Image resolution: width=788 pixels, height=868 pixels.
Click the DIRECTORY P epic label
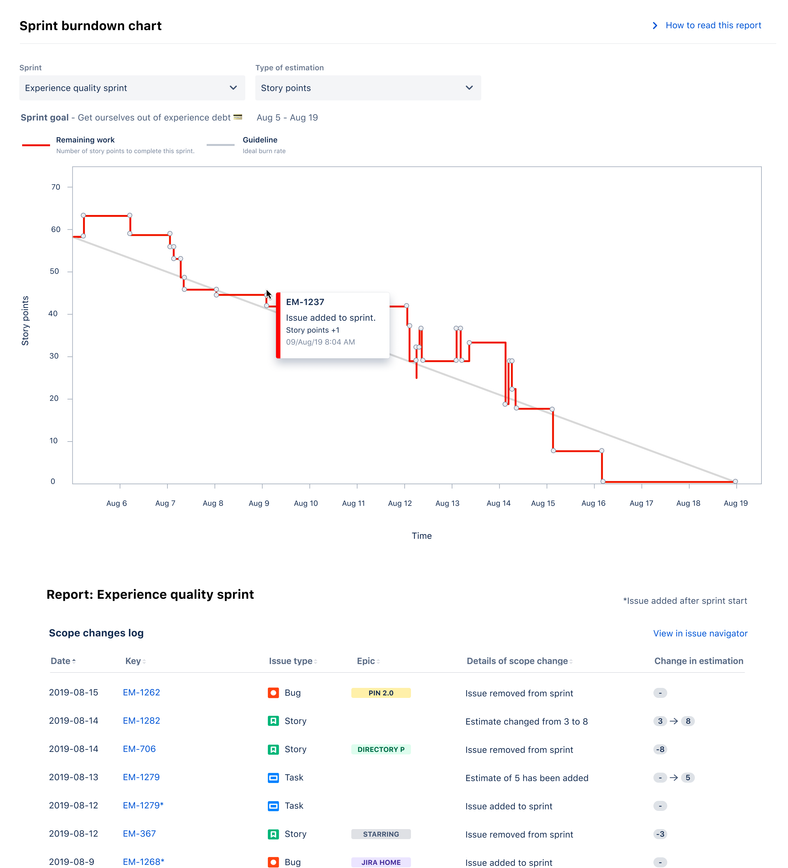tap(381, 750)
